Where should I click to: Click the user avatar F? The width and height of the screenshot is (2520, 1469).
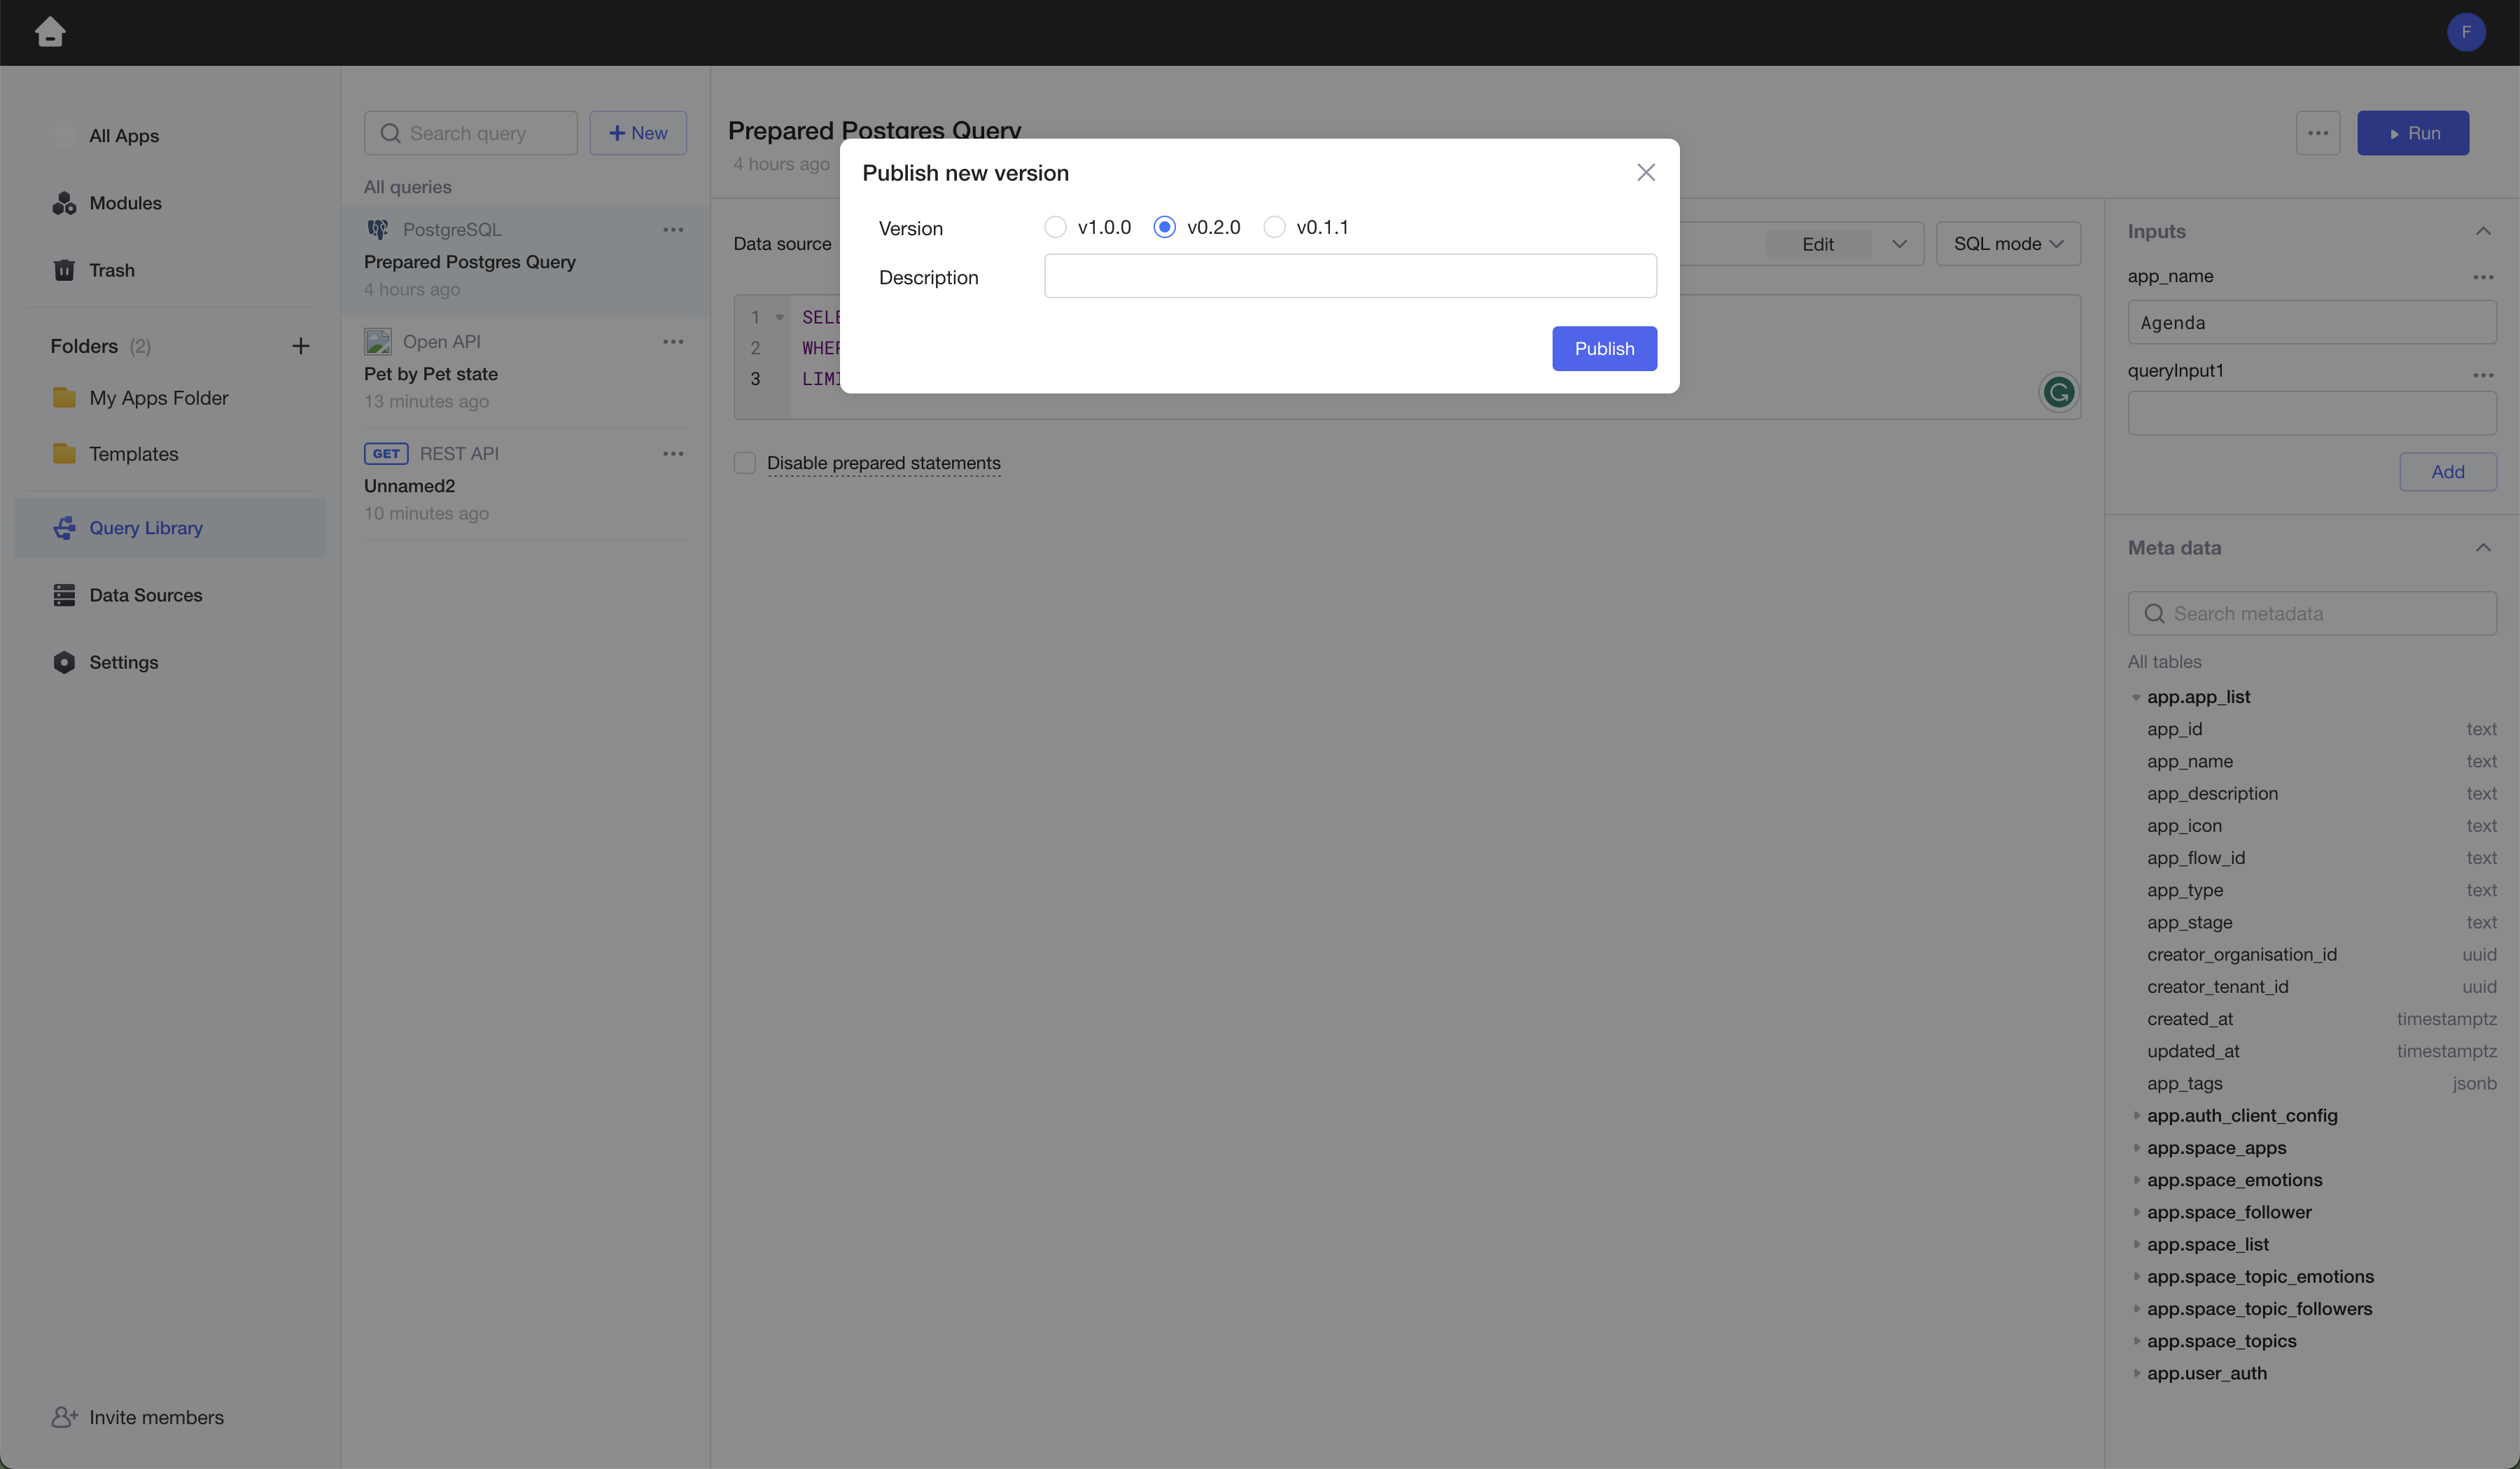pos(2466,32)
